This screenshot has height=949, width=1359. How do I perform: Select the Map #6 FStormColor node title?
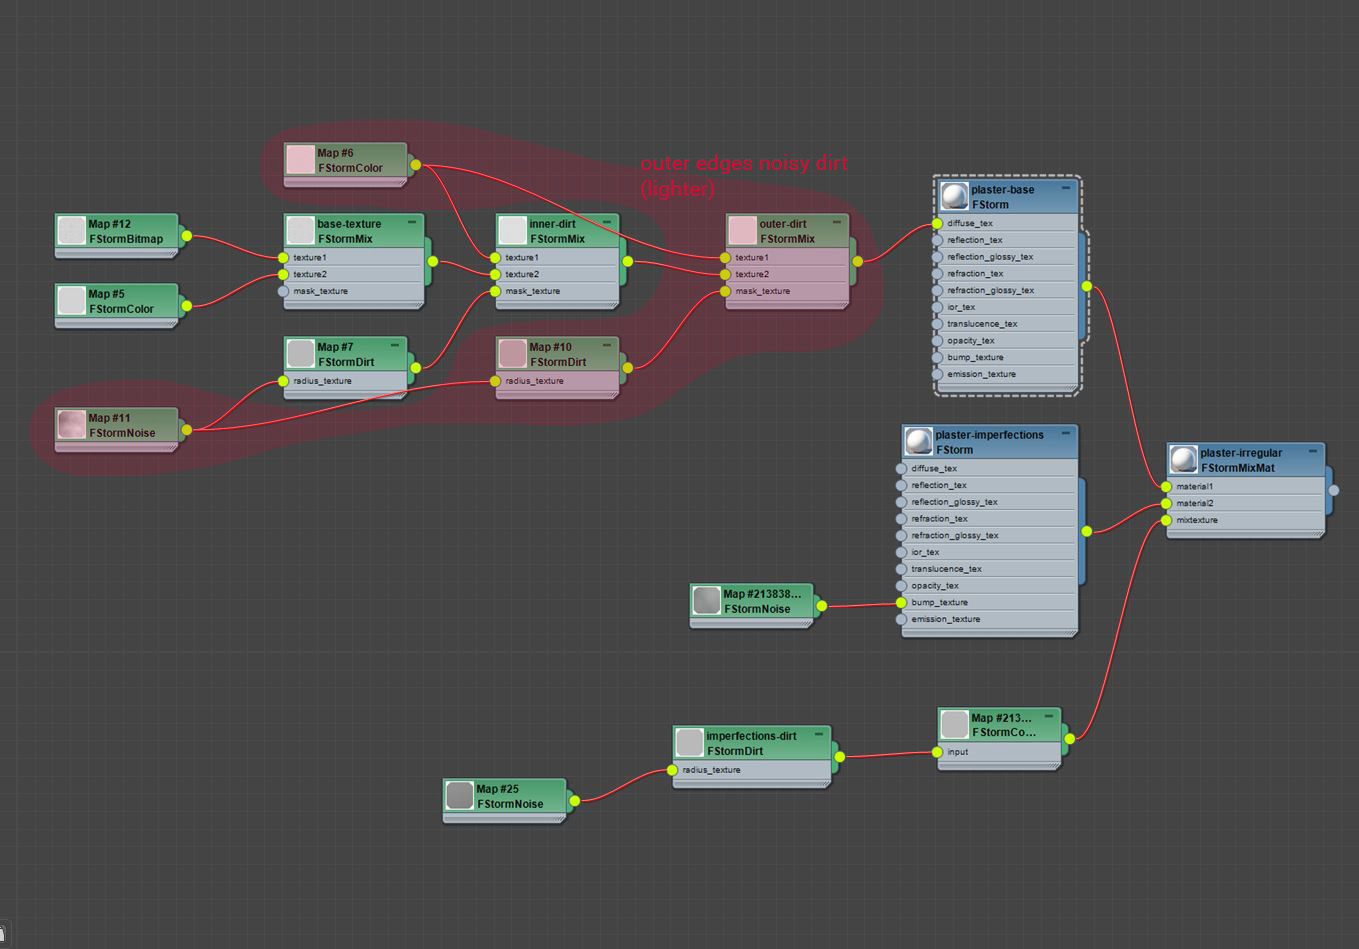tap(350, 160)
